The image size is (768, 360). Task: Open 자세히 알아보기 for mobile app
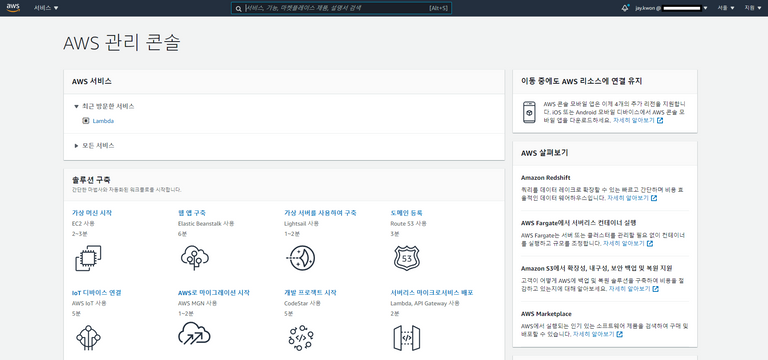click(x=634, y=120)
